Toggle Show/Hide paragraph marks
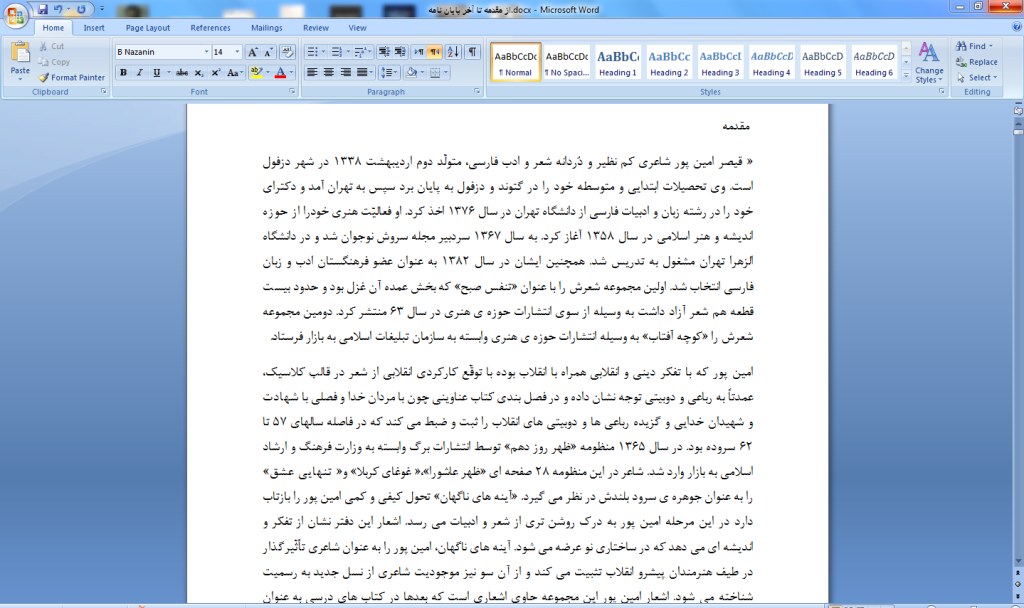The image size is (1024, 608). click(472, 52)
